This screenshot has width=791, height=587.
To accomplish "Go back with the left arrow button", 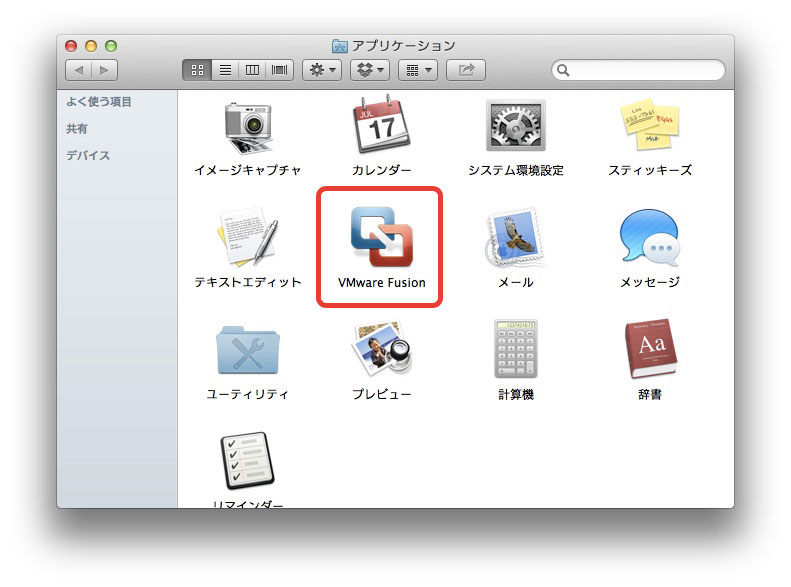I will [78, 70].
